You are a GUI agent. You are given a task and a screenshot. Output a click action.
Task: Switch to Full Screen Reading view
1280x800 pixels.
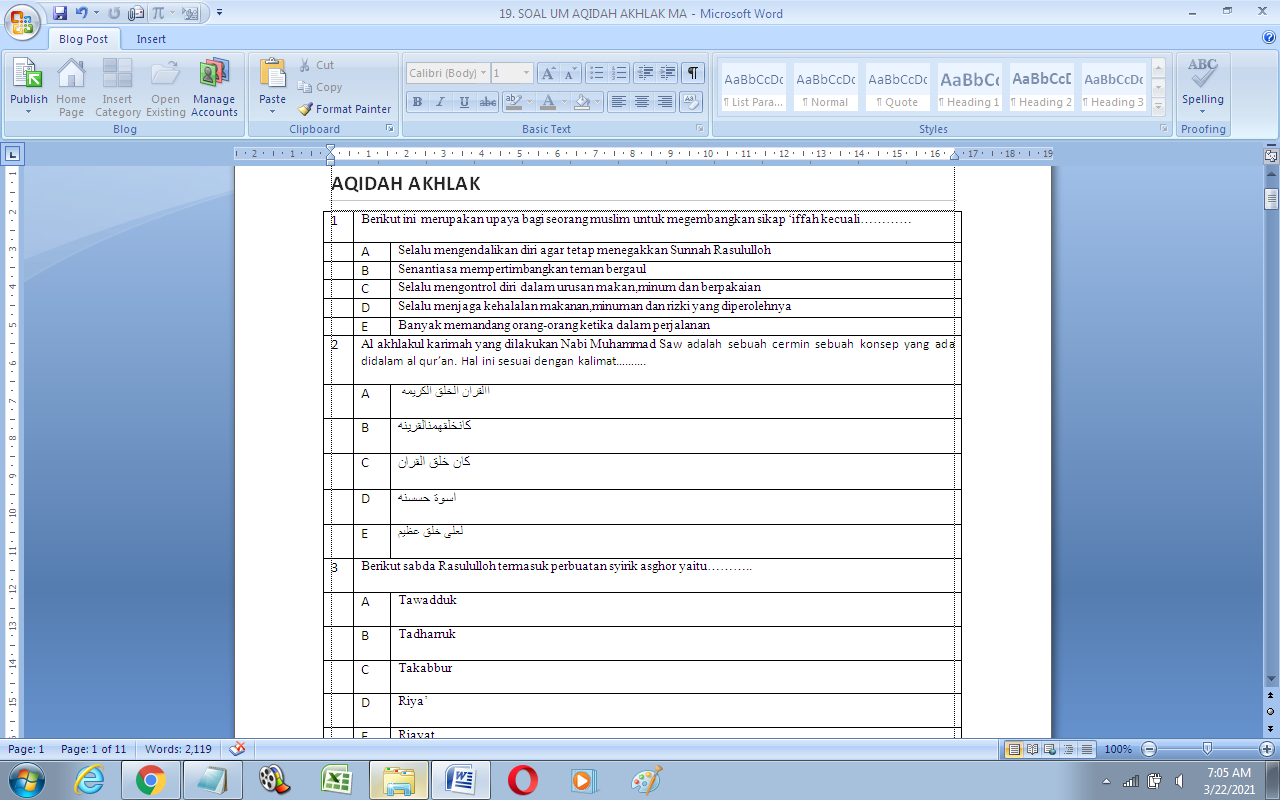[x=1032, y=749]
